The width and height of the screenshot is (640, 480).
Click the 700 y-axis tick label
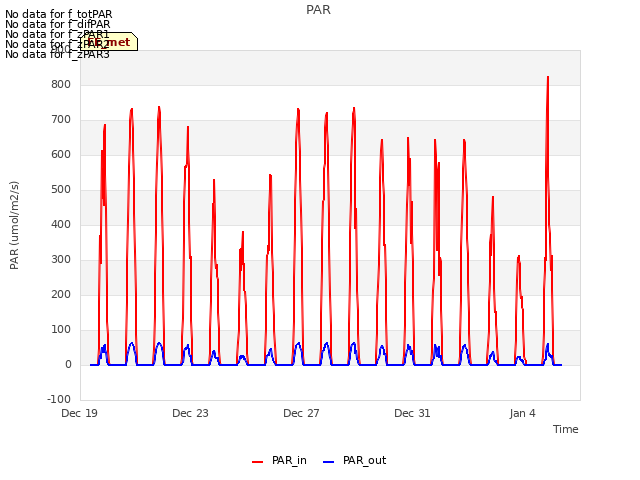click(61, 120)
